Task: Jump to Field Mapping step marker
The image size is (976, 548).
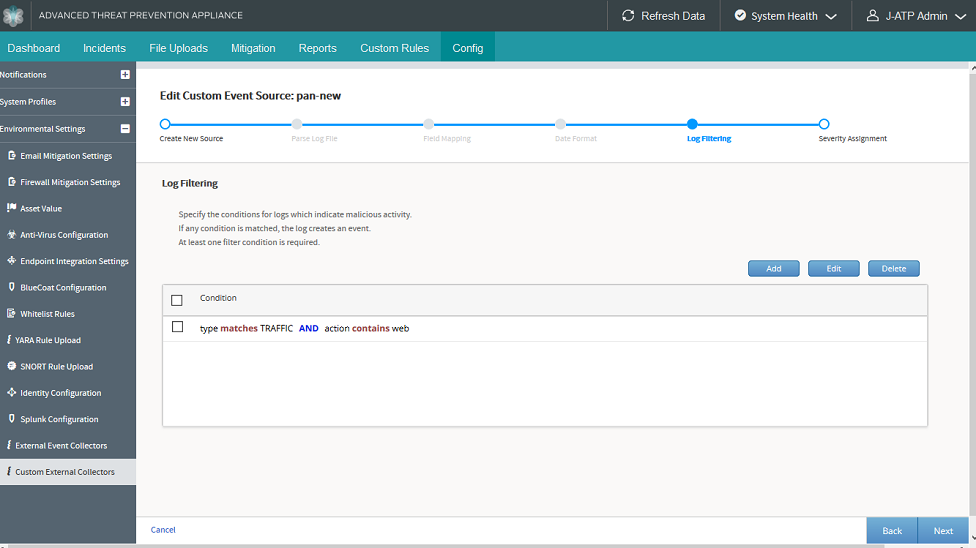Action: point(428,124)
